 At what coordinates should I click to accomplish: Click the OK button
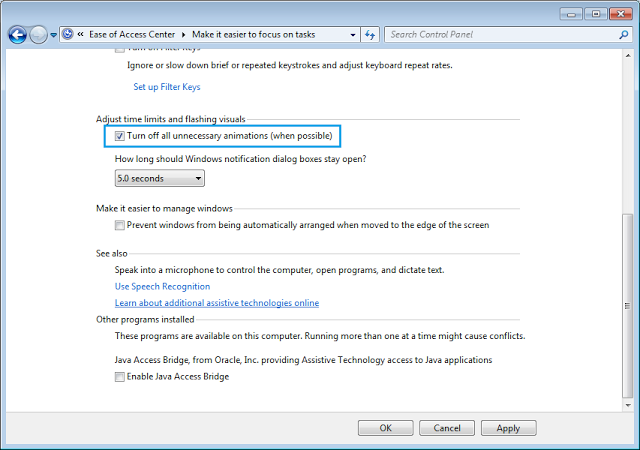(x=385, y=428)
